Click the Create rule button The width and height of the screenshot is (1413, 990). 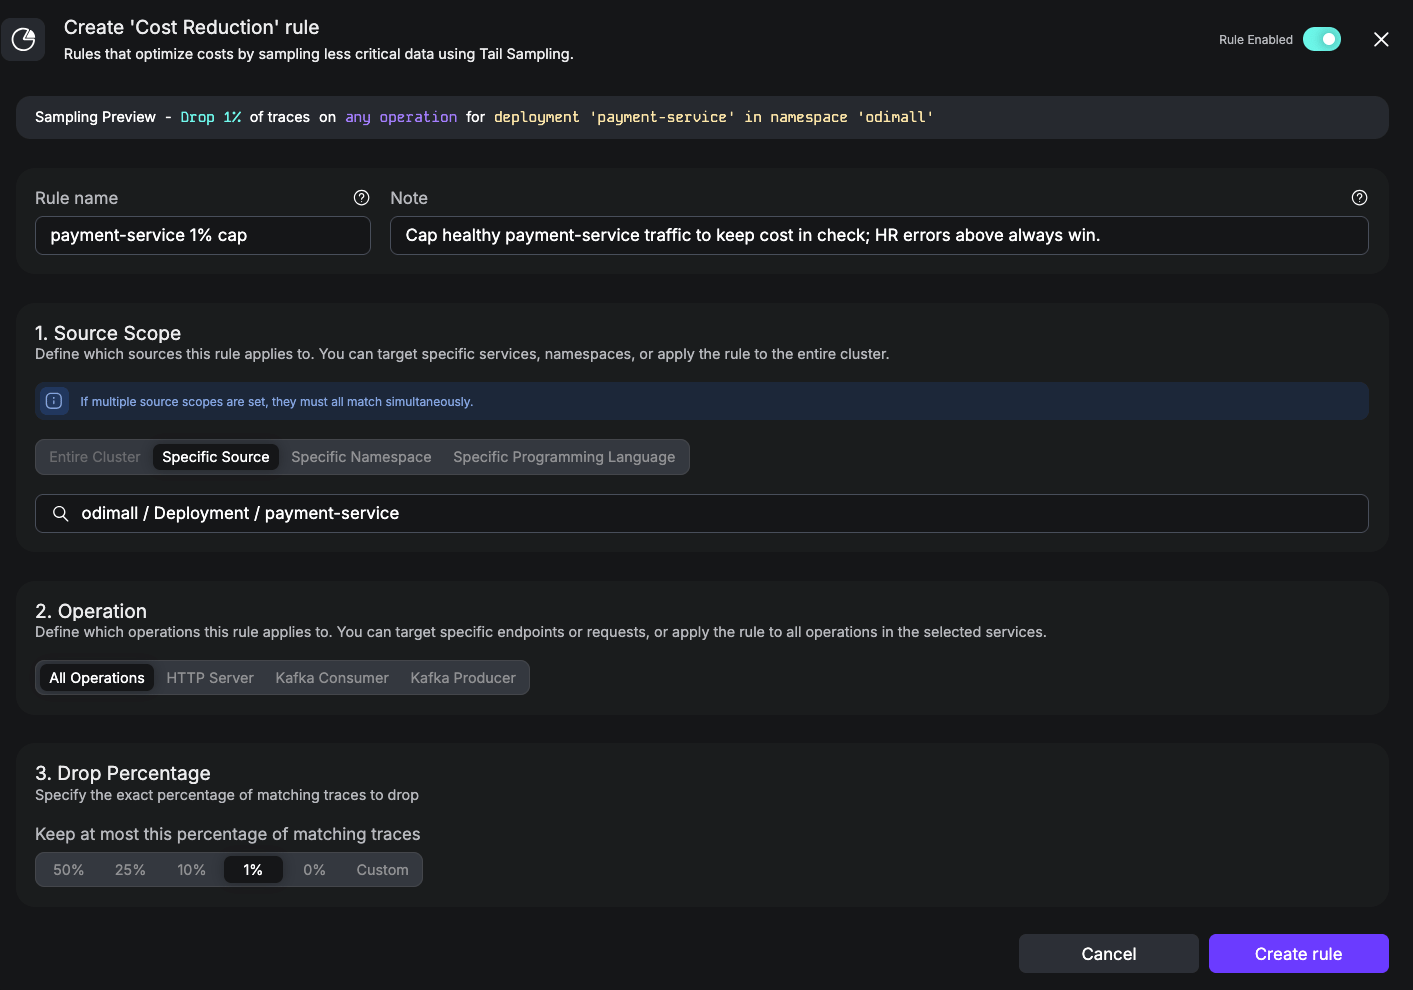(1299, 954)
